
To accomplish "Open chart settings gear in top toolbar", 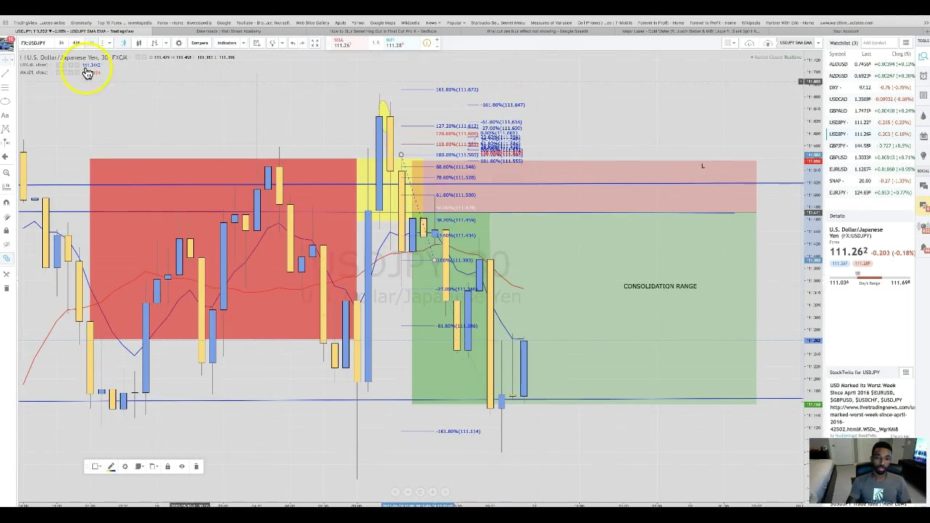I will tap(179, 43).
